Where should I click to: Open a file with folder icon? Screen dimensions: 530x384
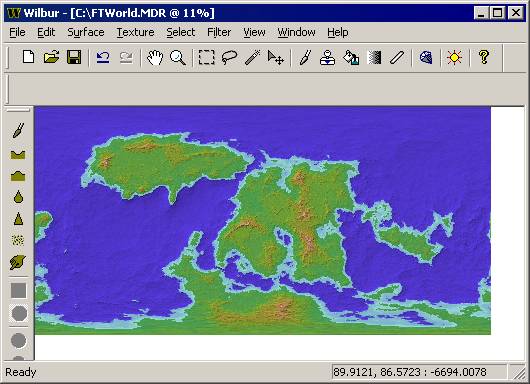click(51, 57)
